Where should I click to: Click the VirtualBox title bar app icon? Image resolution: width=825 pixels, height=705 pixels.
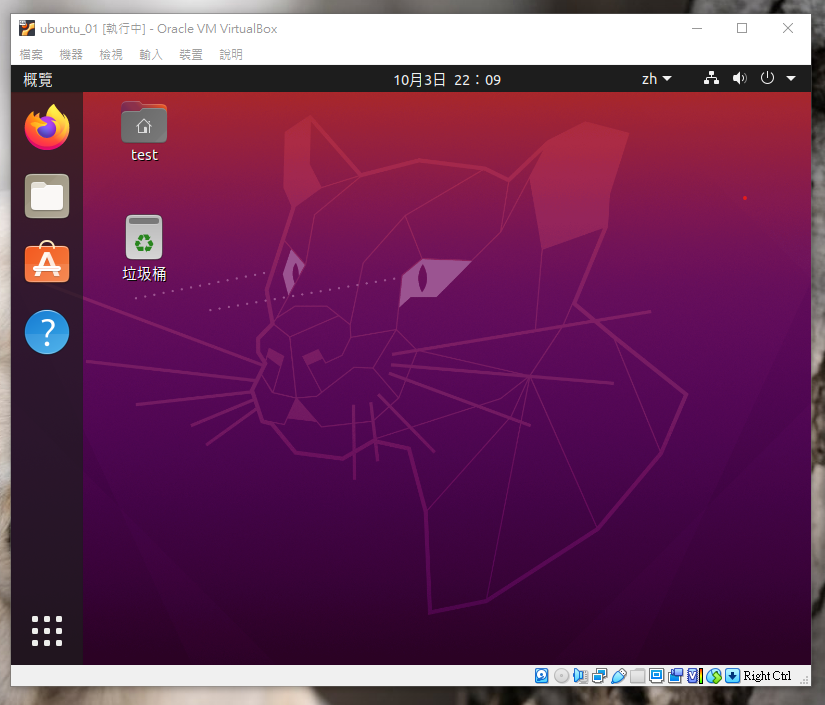[x=26, y=28]
